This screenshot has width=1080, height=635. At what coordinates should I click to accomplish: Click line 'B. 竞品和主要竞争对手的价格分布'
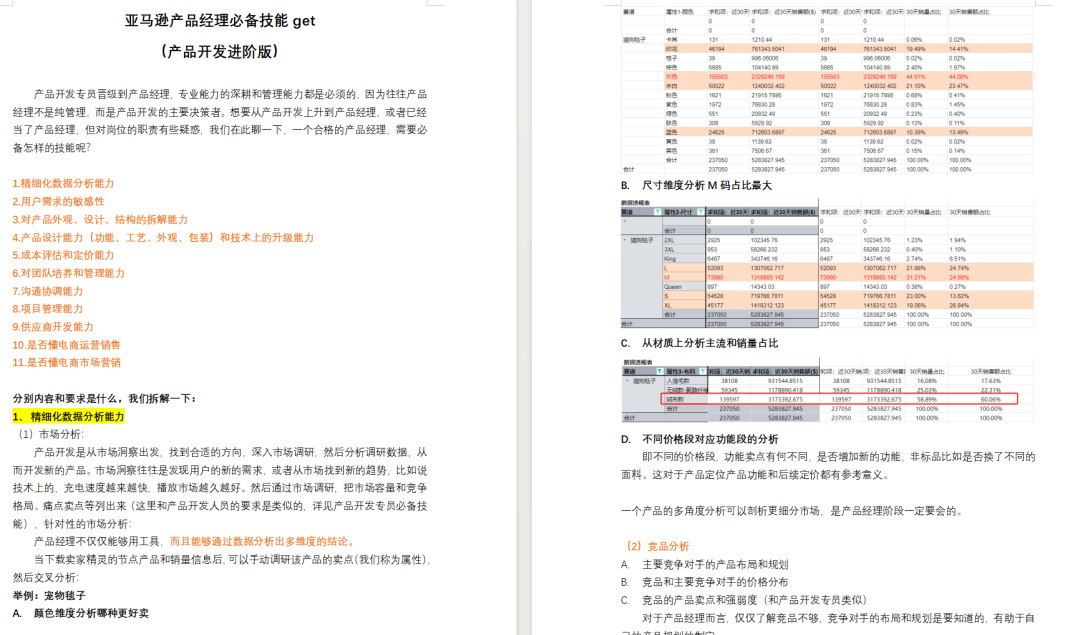click(x=705, y=582)
